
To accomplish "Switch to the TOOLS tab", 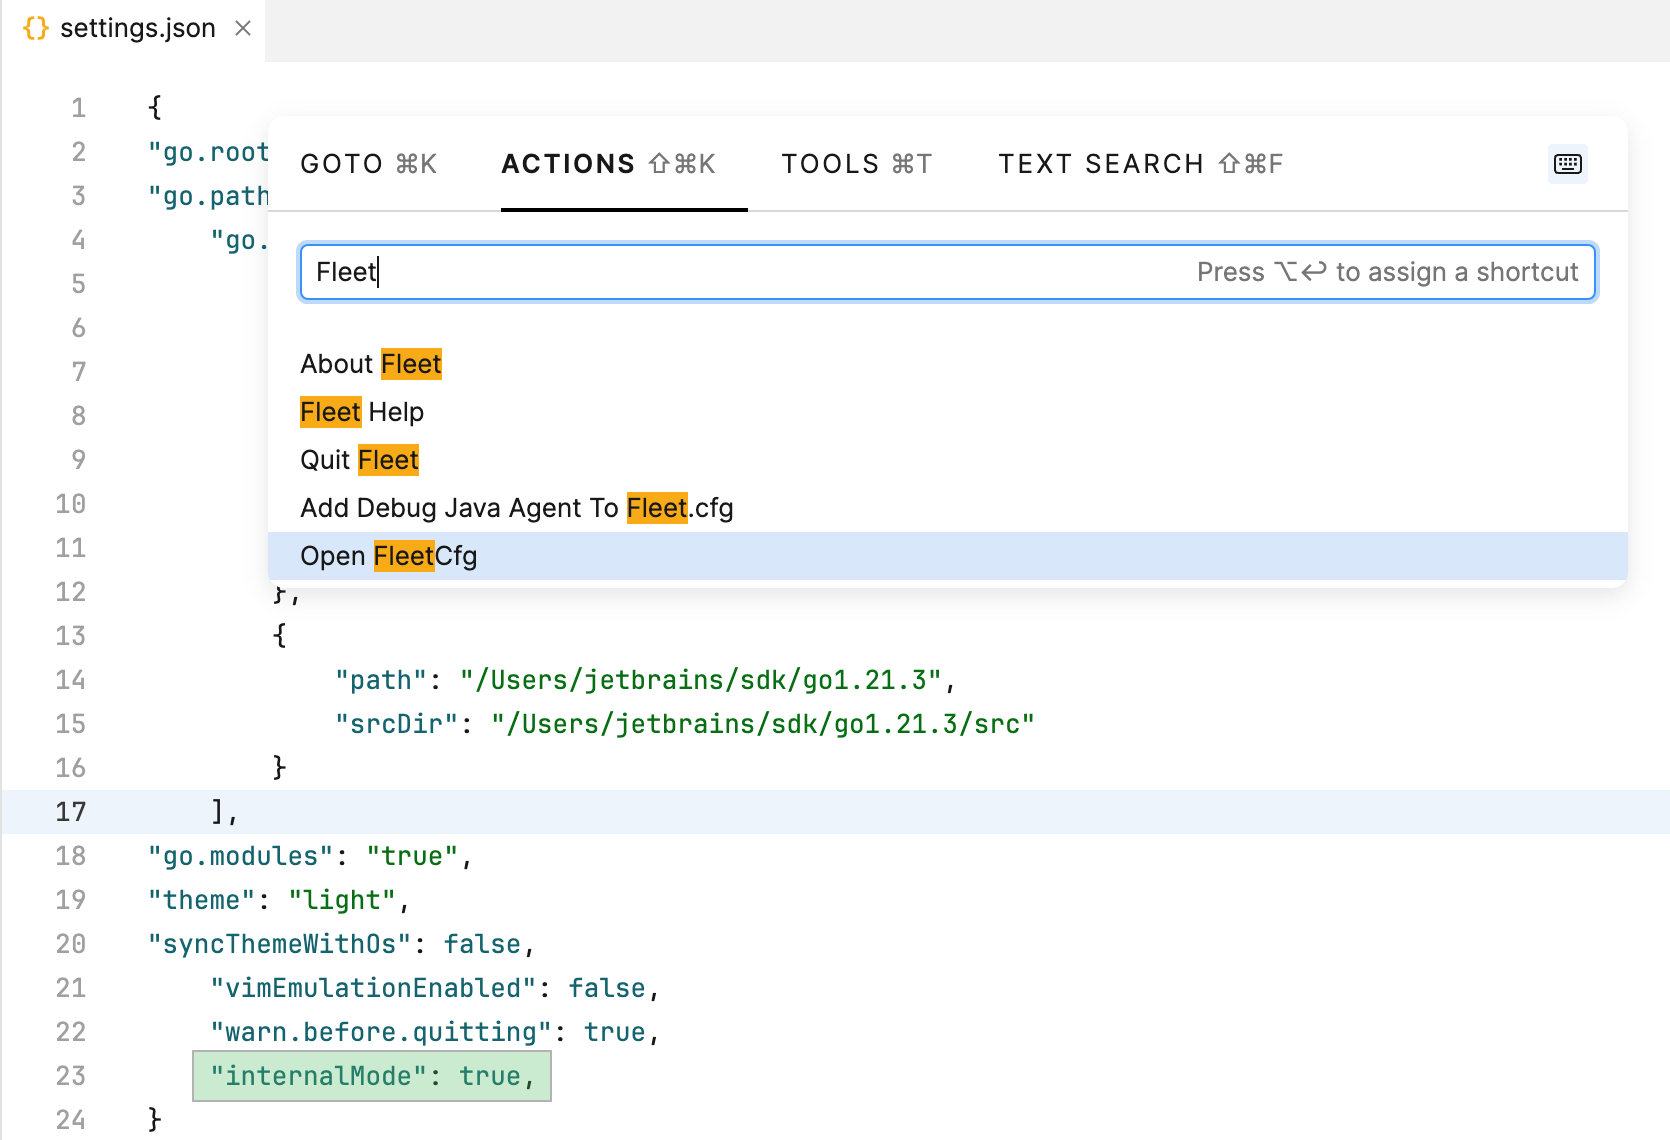I will click(x=855, y=163).
